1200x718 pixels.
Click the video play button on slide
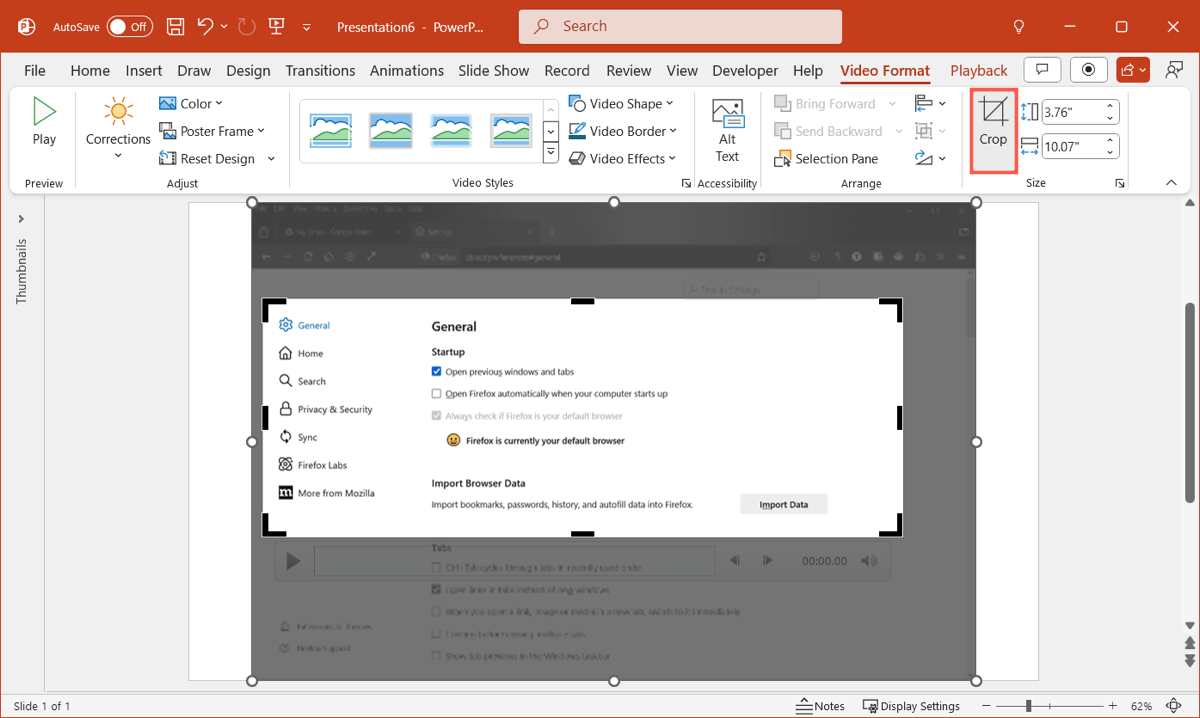pos(293,561)
